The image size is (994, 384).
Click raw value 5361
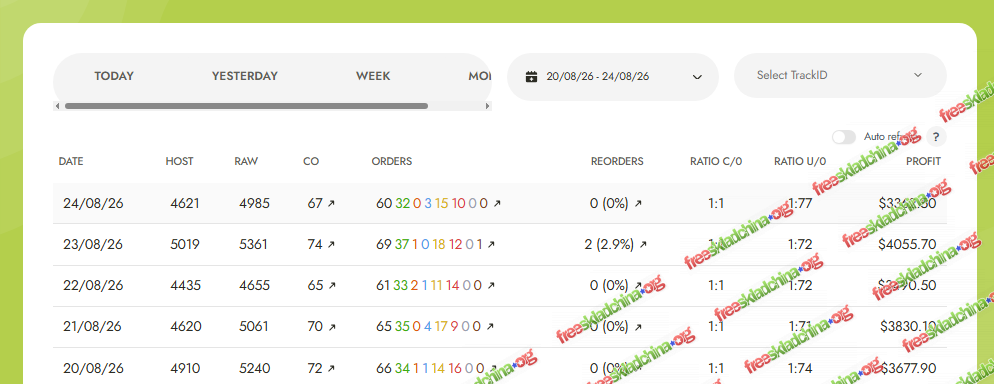(254, 245)
